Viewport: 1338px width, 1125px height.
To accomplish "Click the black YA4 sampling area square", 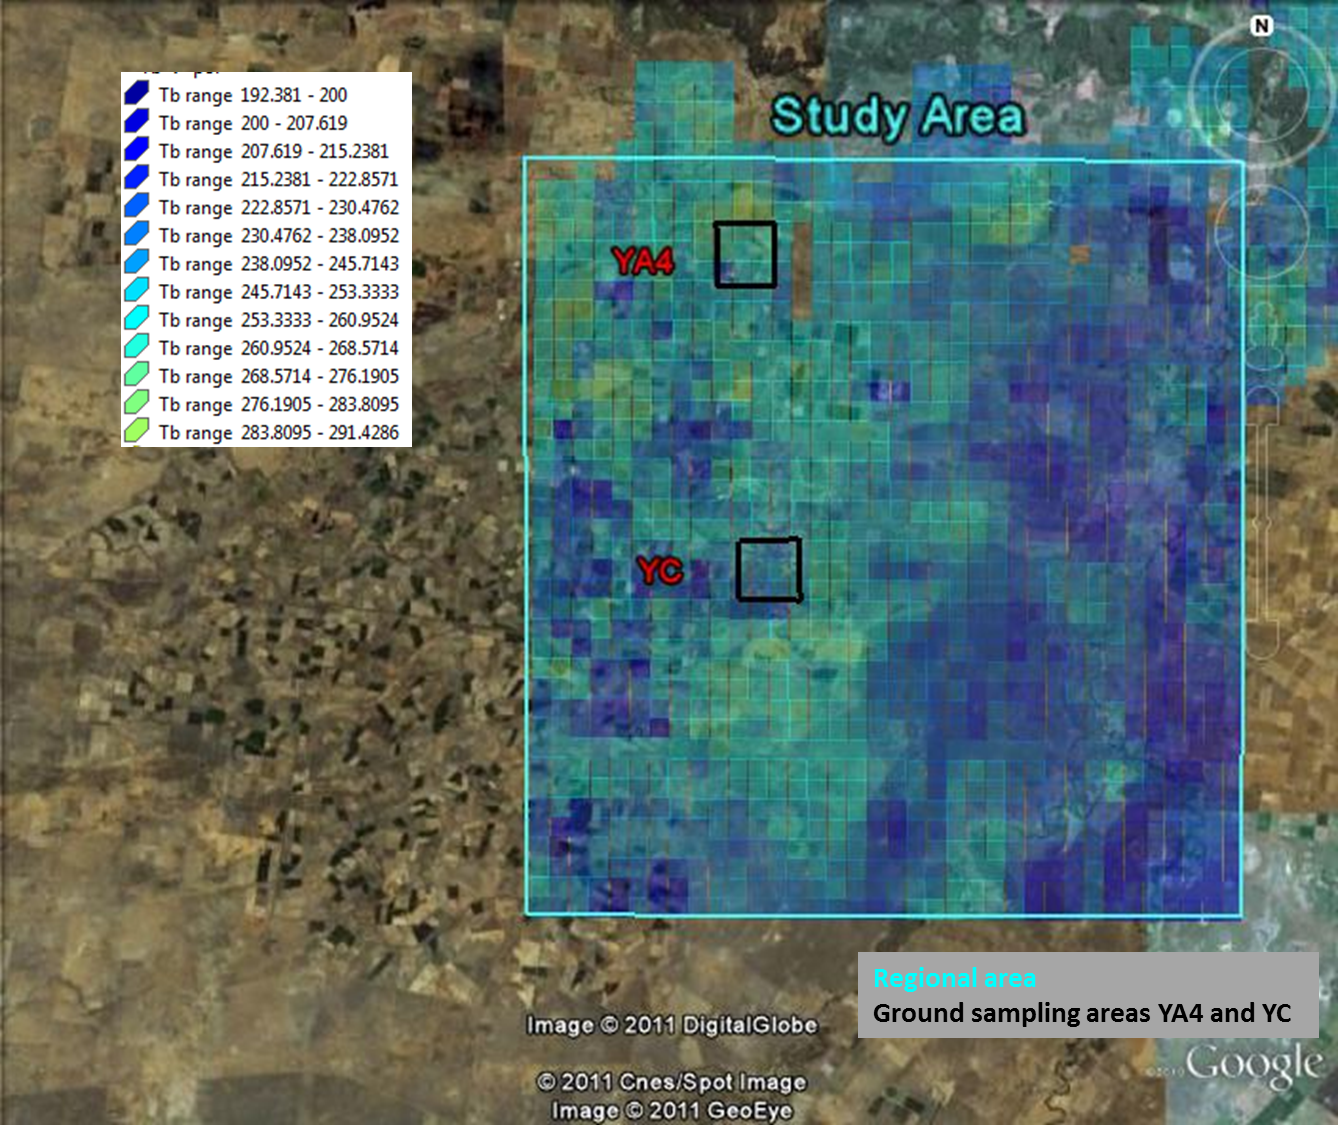I will point(745,255).
